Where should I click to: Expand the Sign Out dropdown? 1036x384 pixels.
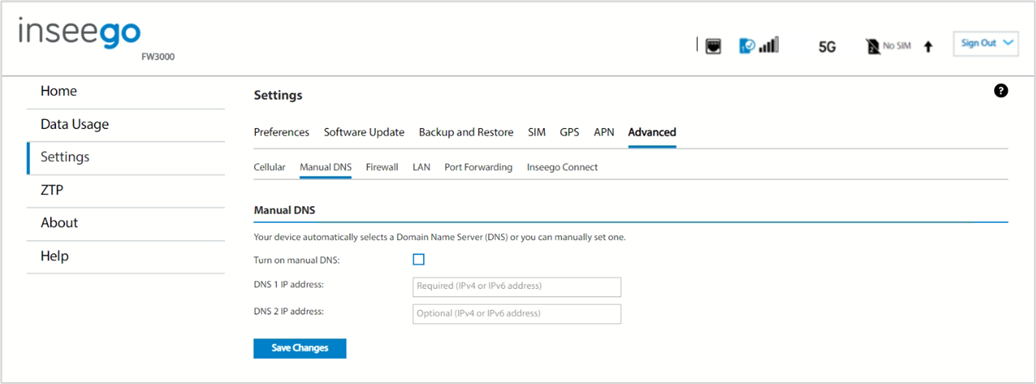[x=986, y=43]
